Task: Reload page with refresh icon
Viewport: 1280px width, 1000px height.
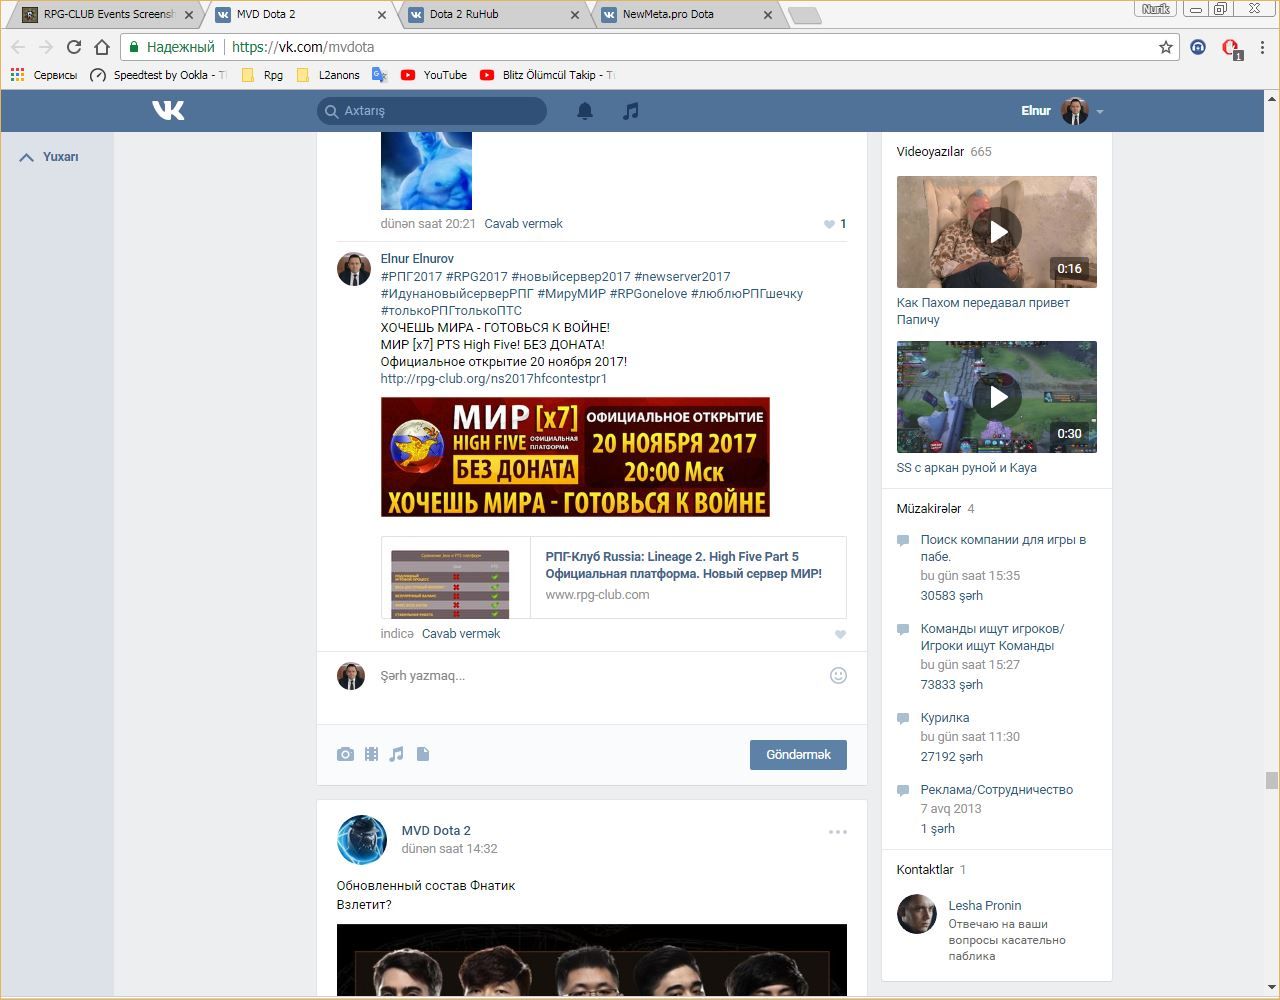Action: 73,47
